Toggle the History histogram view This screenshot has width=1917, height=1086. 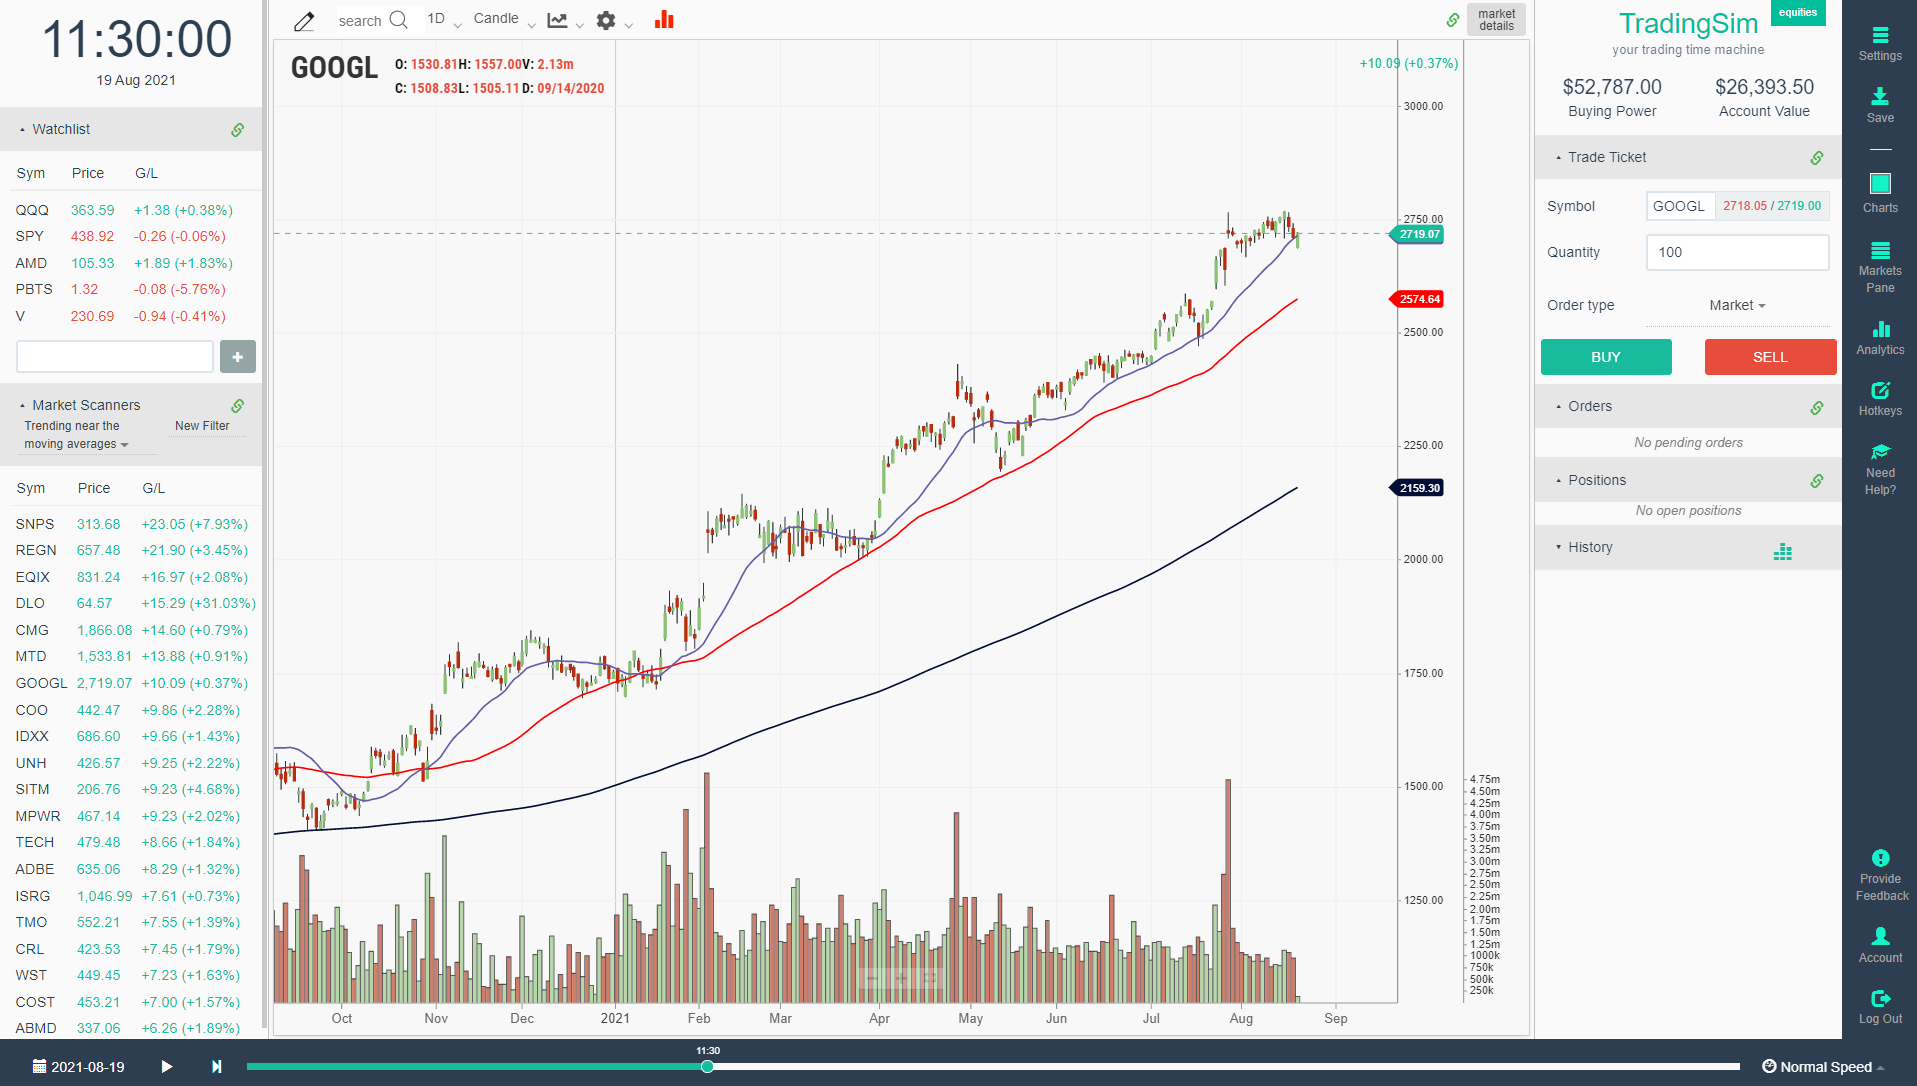1784,551
